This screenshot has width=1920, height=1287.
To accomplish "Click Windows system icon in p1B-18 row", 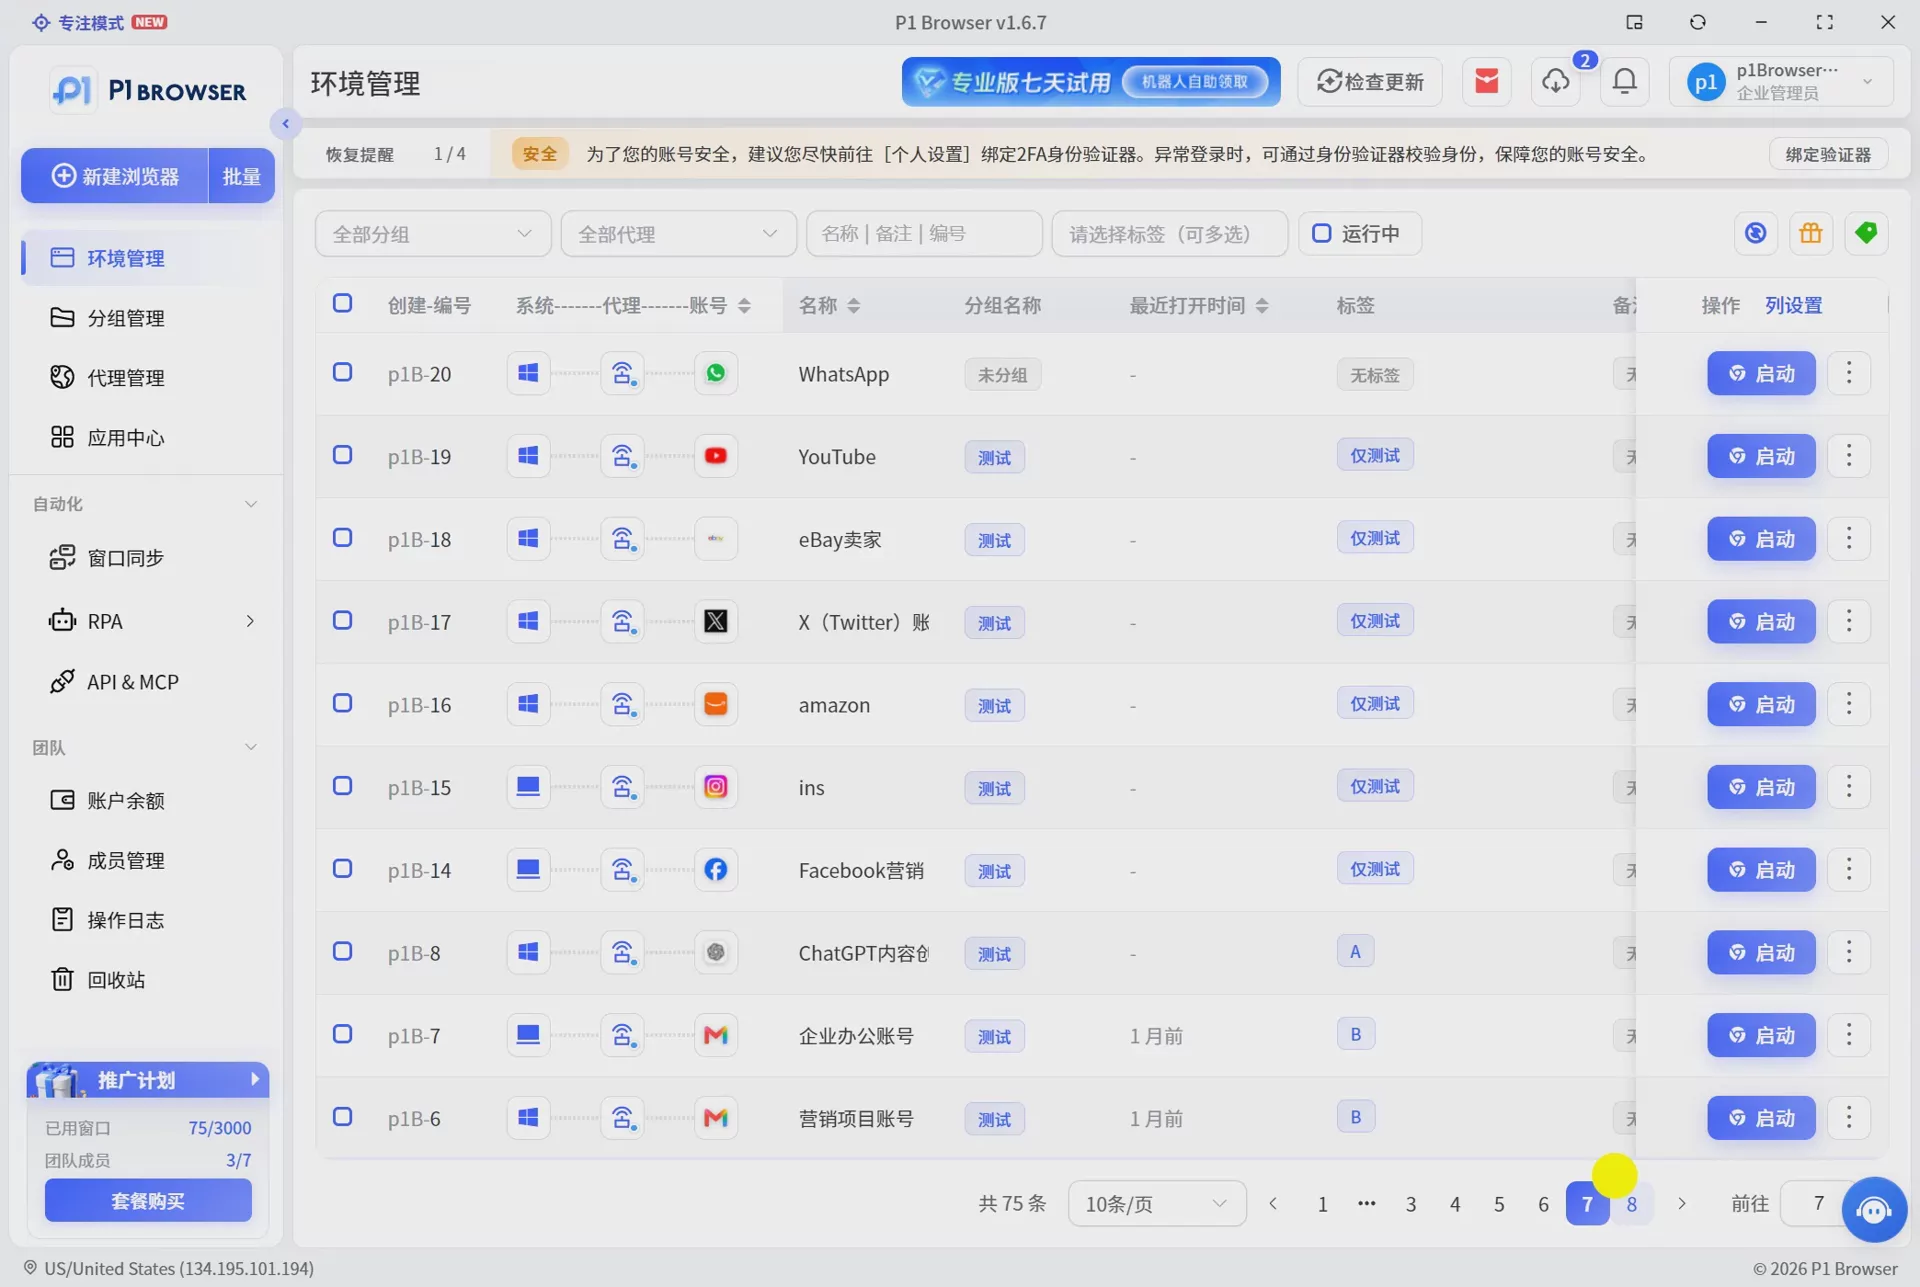I will tap(528, 540).
